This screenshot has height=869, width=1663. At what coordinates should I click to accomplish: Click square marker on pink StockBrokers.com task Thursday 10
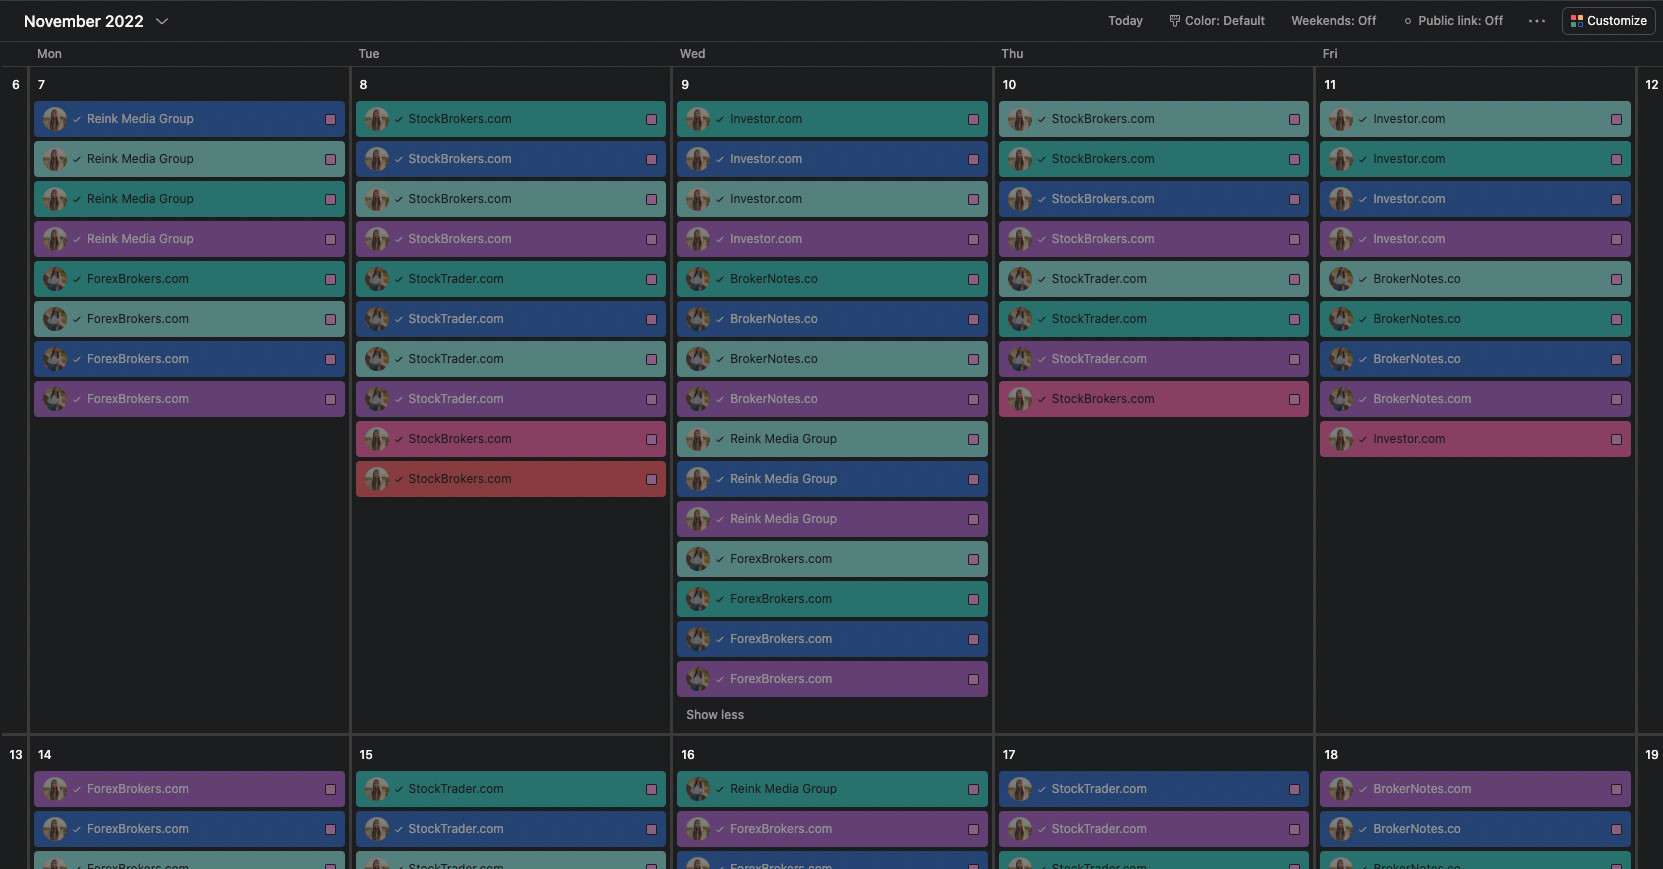(1294, 399)
